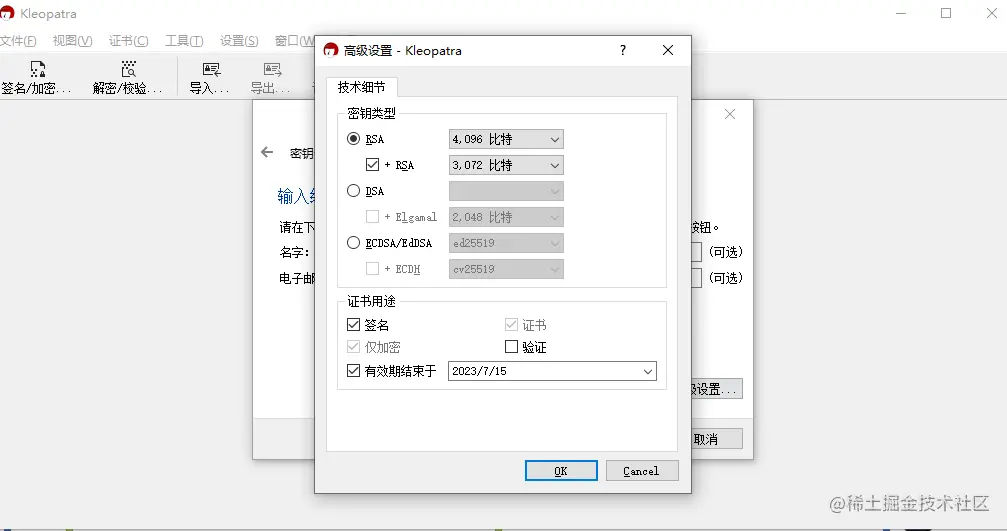Click the Decrypt/Verify (解密/校验) toolbar icon

pyautogui.click(x=128, y=69)
